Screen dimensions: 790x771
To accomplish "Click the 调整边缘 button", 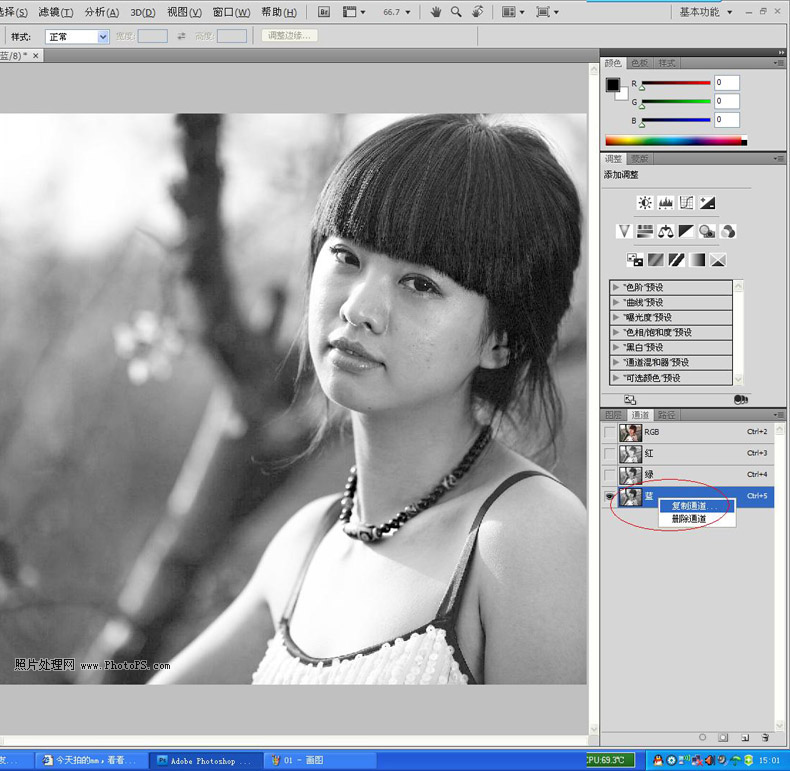I will [x=289, y=35].
